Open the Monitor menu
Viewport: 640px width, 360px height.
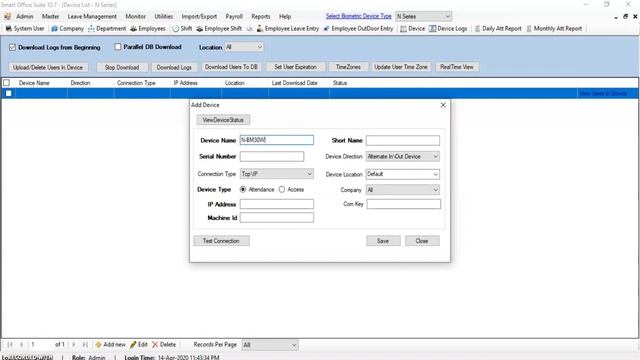[x=136, y=17]
